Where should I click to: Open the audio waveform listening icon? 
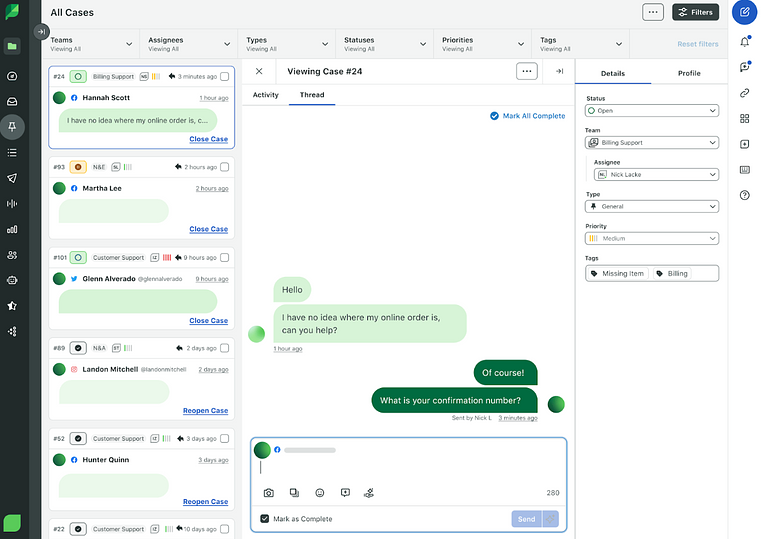[12, 203]
